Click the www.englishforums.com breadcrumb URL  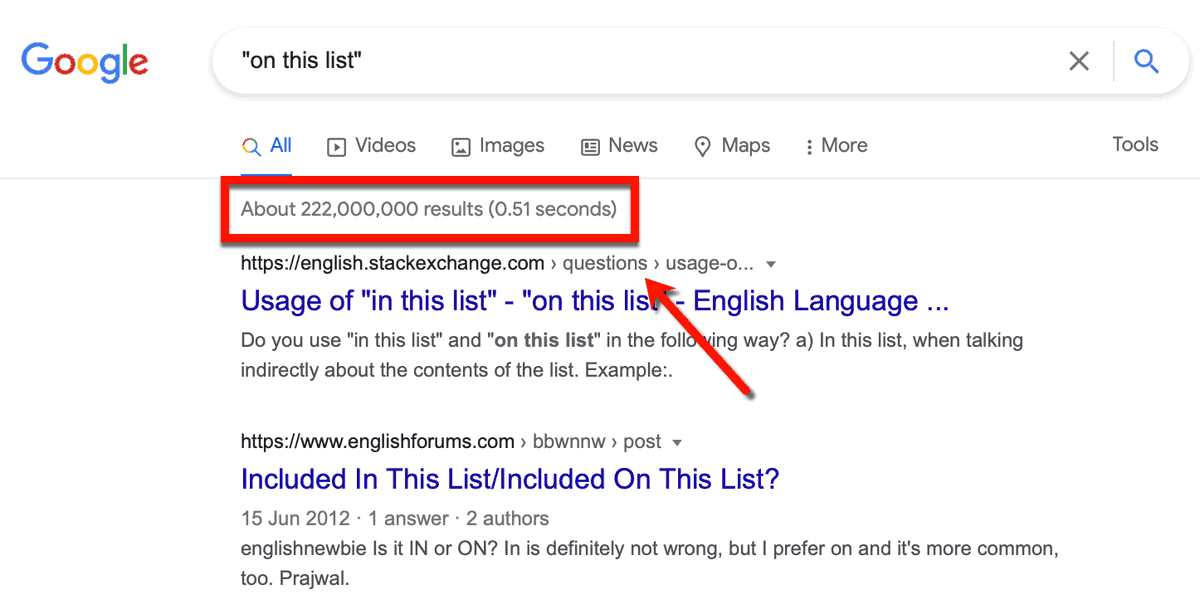(x=377, y=441)
